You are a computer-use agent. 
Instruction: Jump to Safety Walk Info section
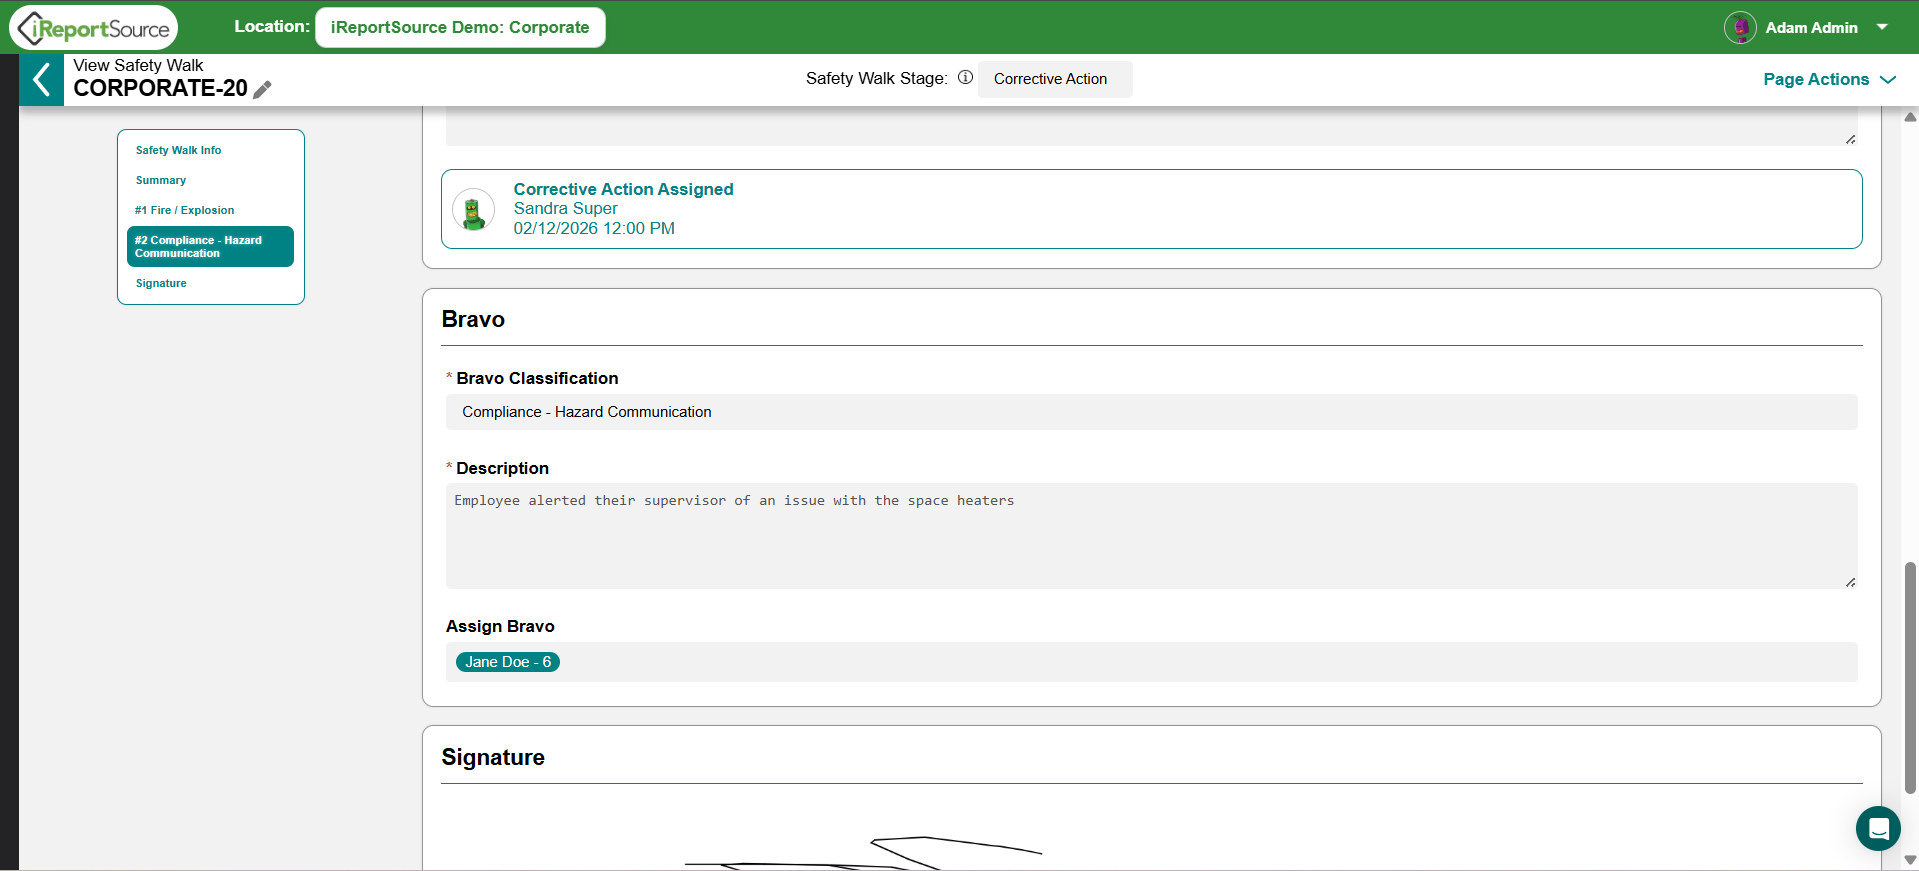click(x=179, y=150)
